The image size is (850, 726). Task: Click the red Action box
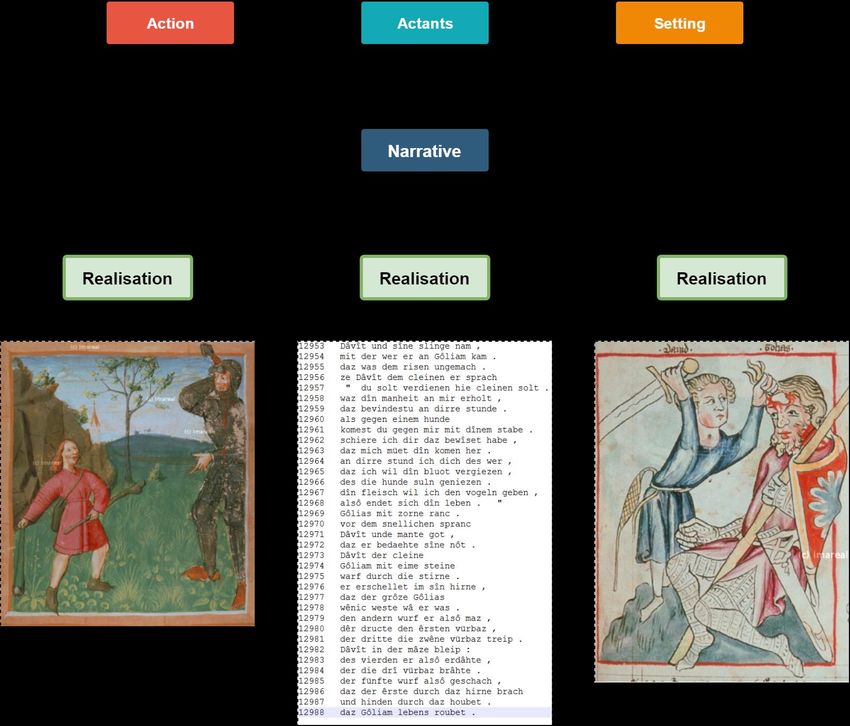click(x=170, y=23)
